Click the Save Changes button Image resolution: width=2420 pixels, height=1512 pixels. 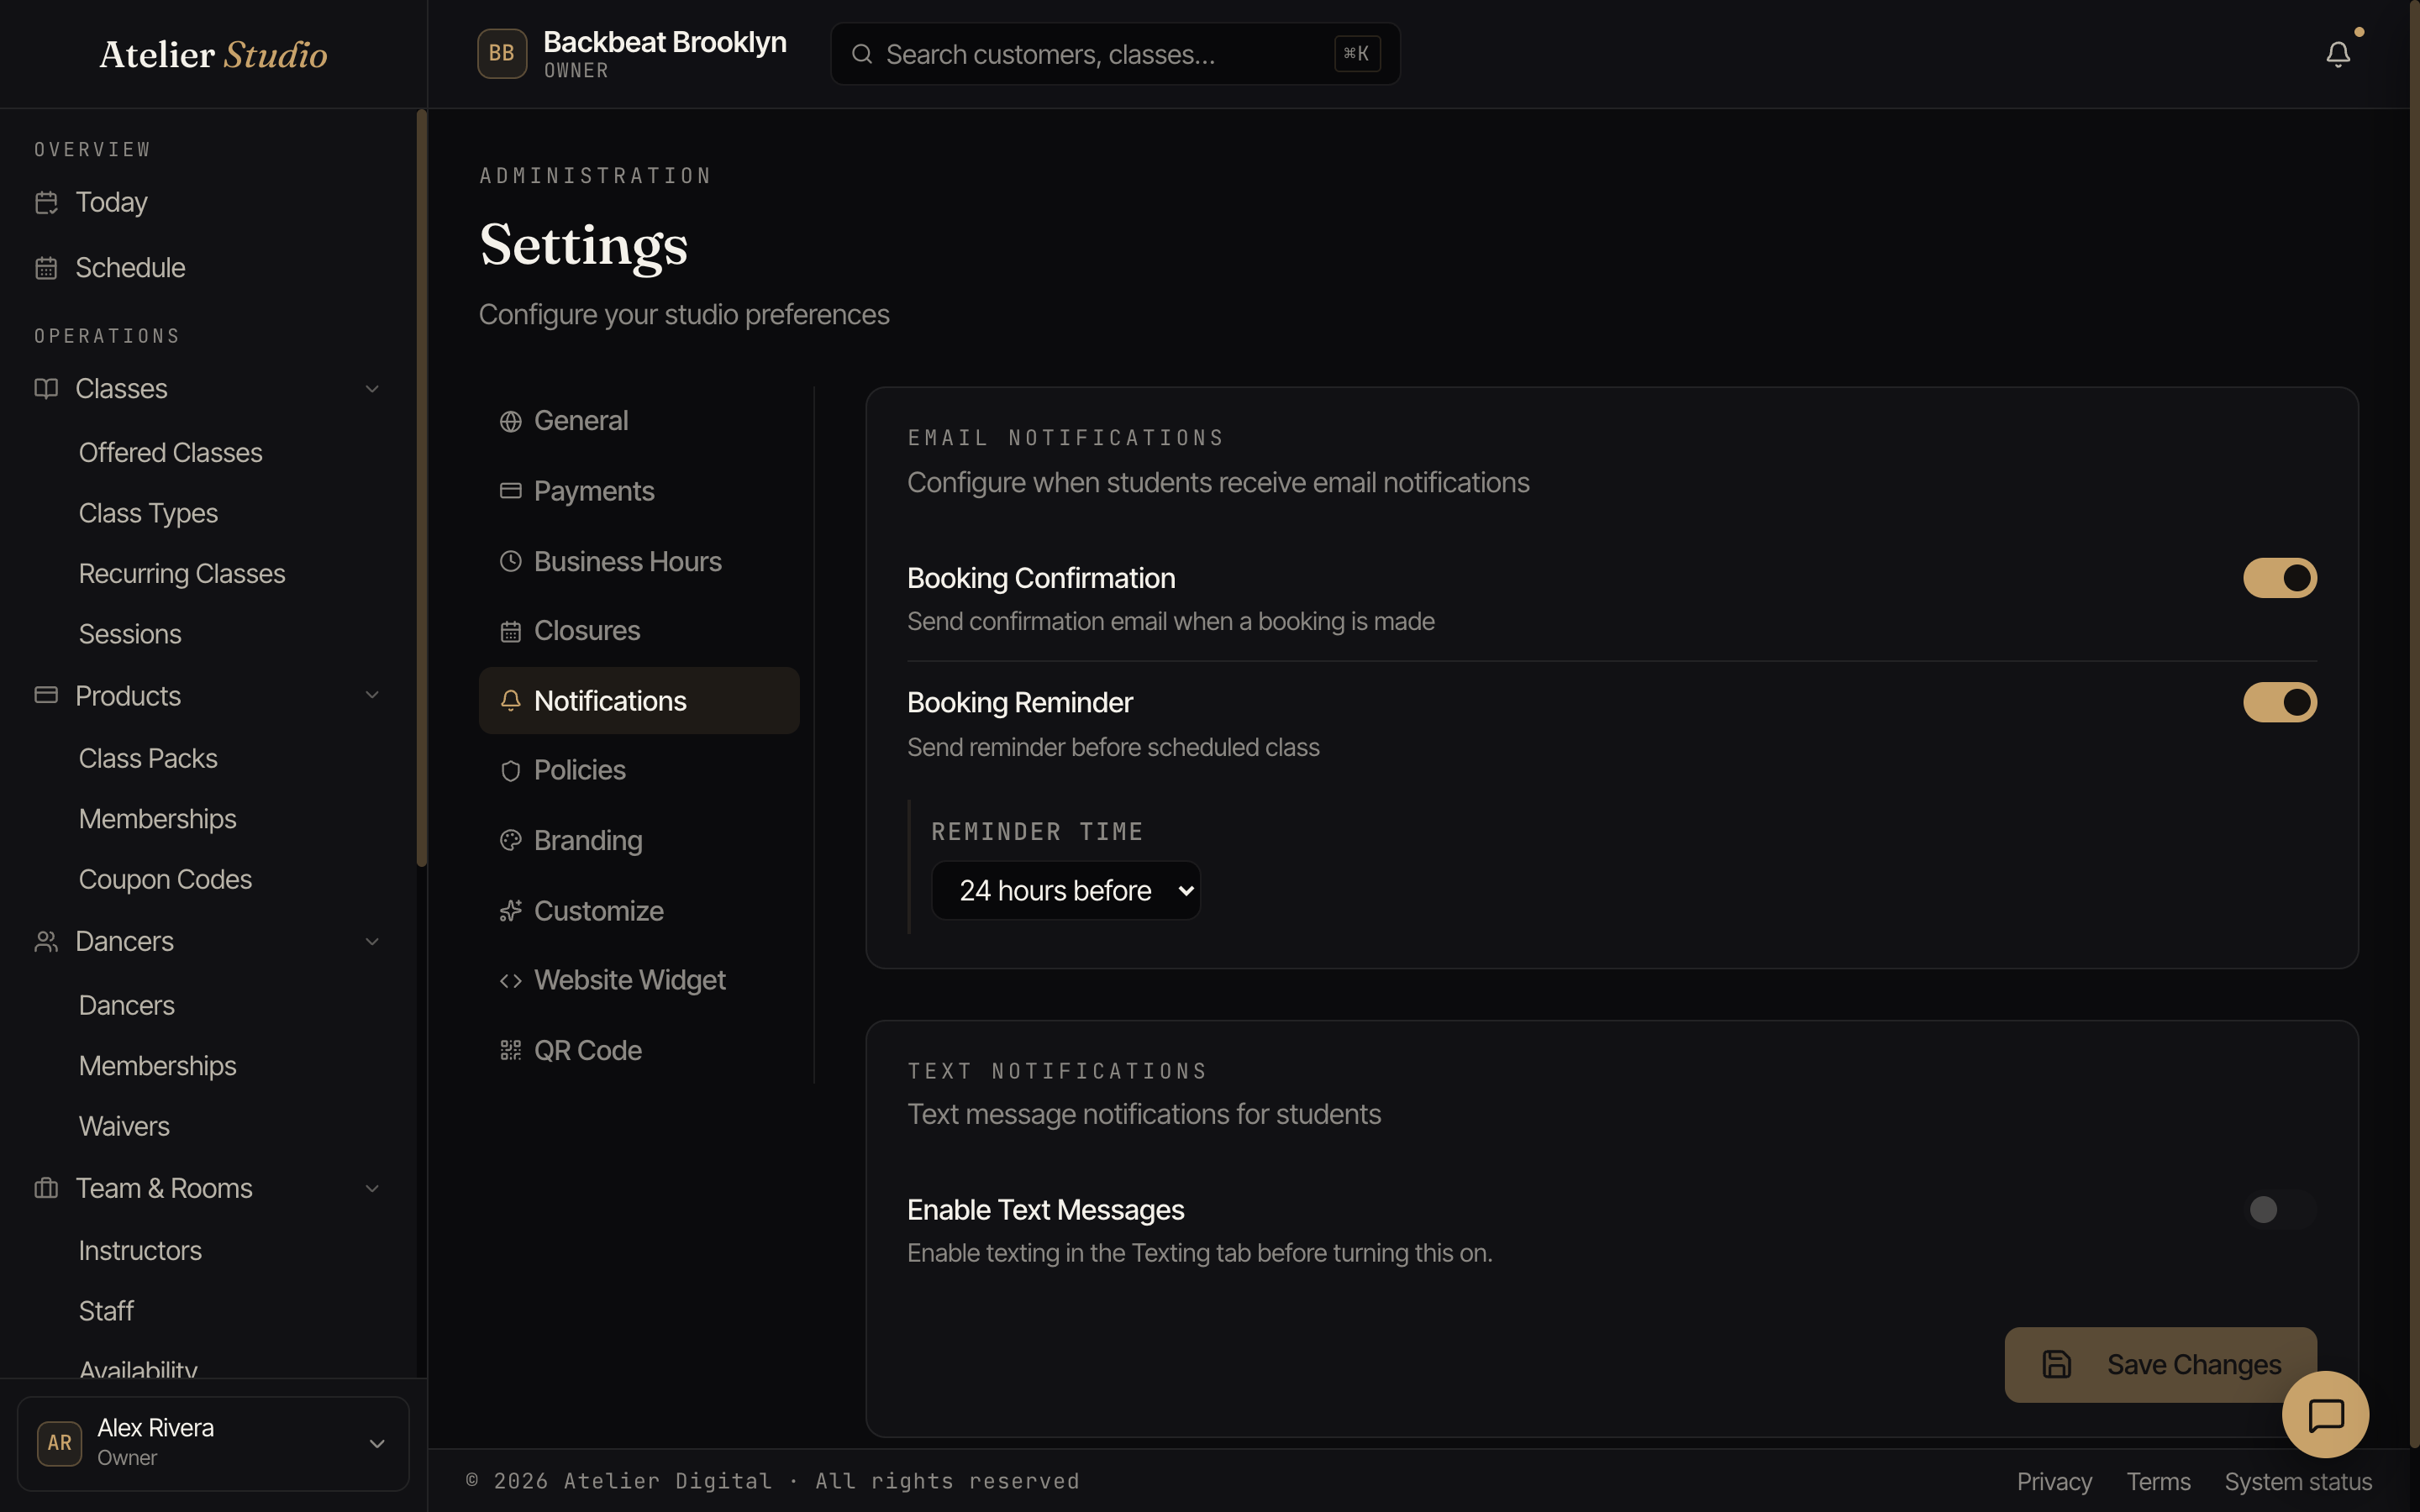[x=2160, y=1364]
